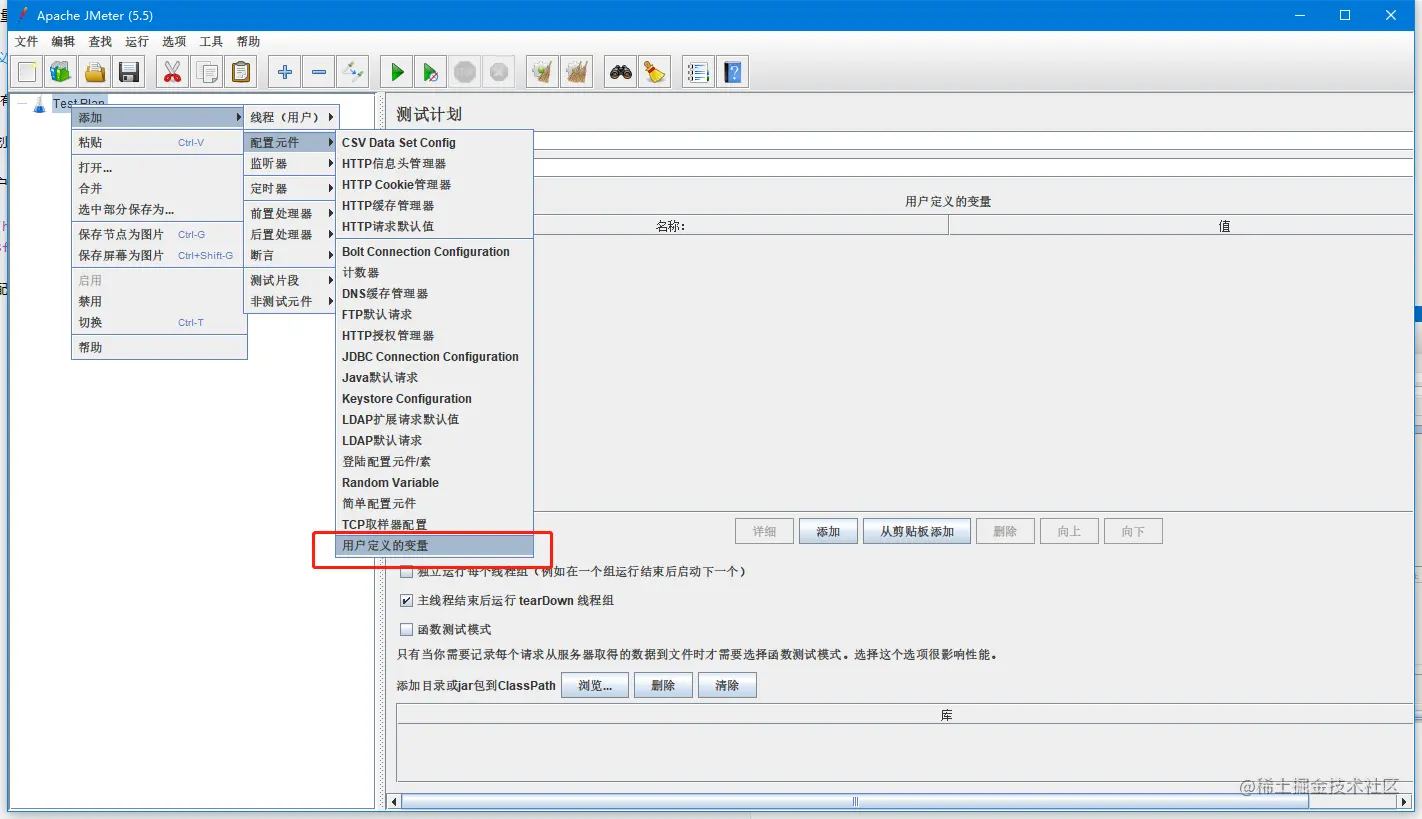Click the Clear broom with gear icon
1422x819 pixels.
click(543, 72)
